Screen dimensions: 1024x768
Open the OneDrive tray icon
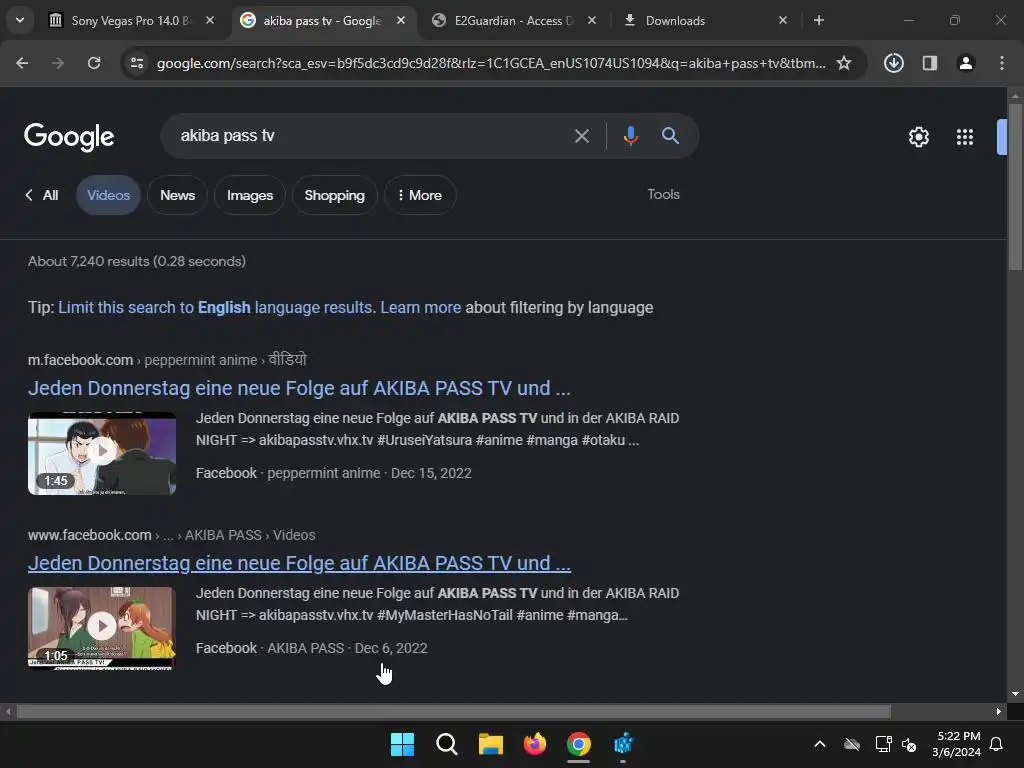coord(852,744)
